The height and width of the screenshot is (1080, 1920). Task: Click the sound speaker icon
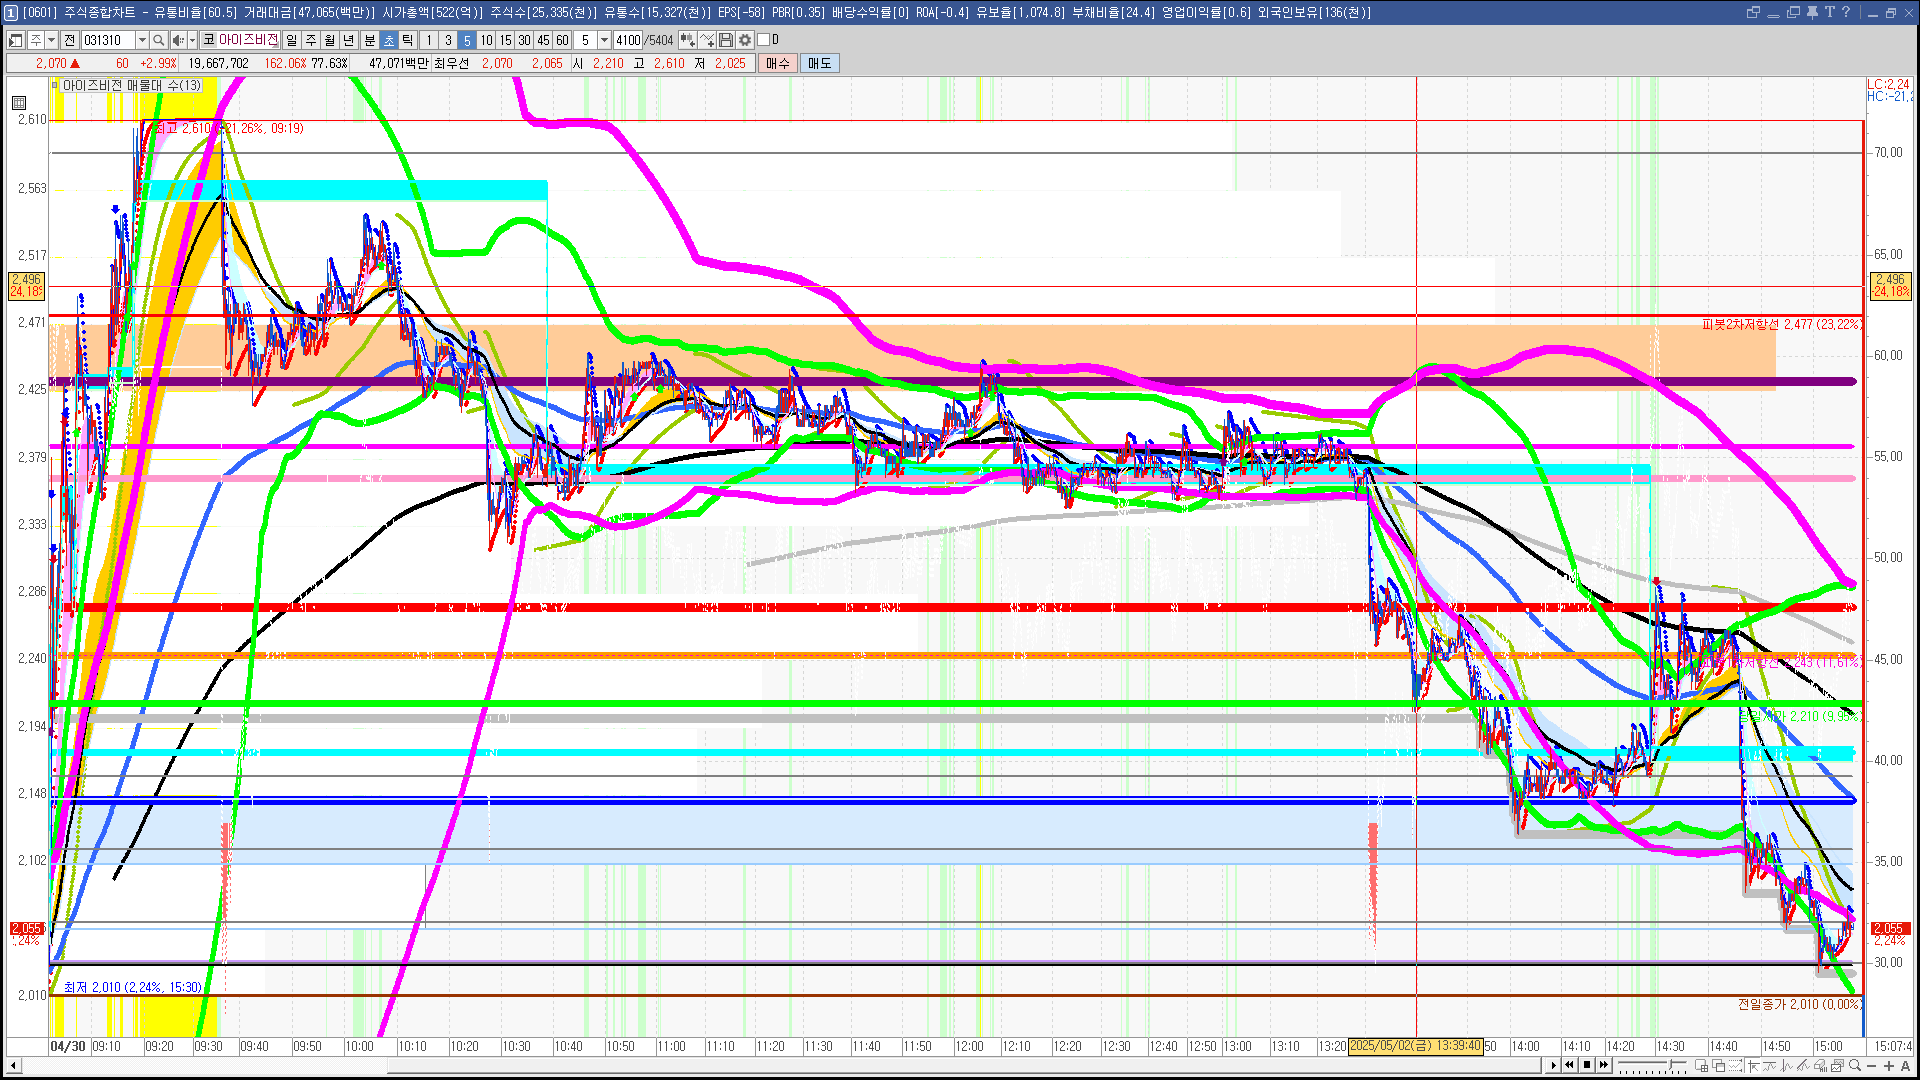click(x=178, y=40)
